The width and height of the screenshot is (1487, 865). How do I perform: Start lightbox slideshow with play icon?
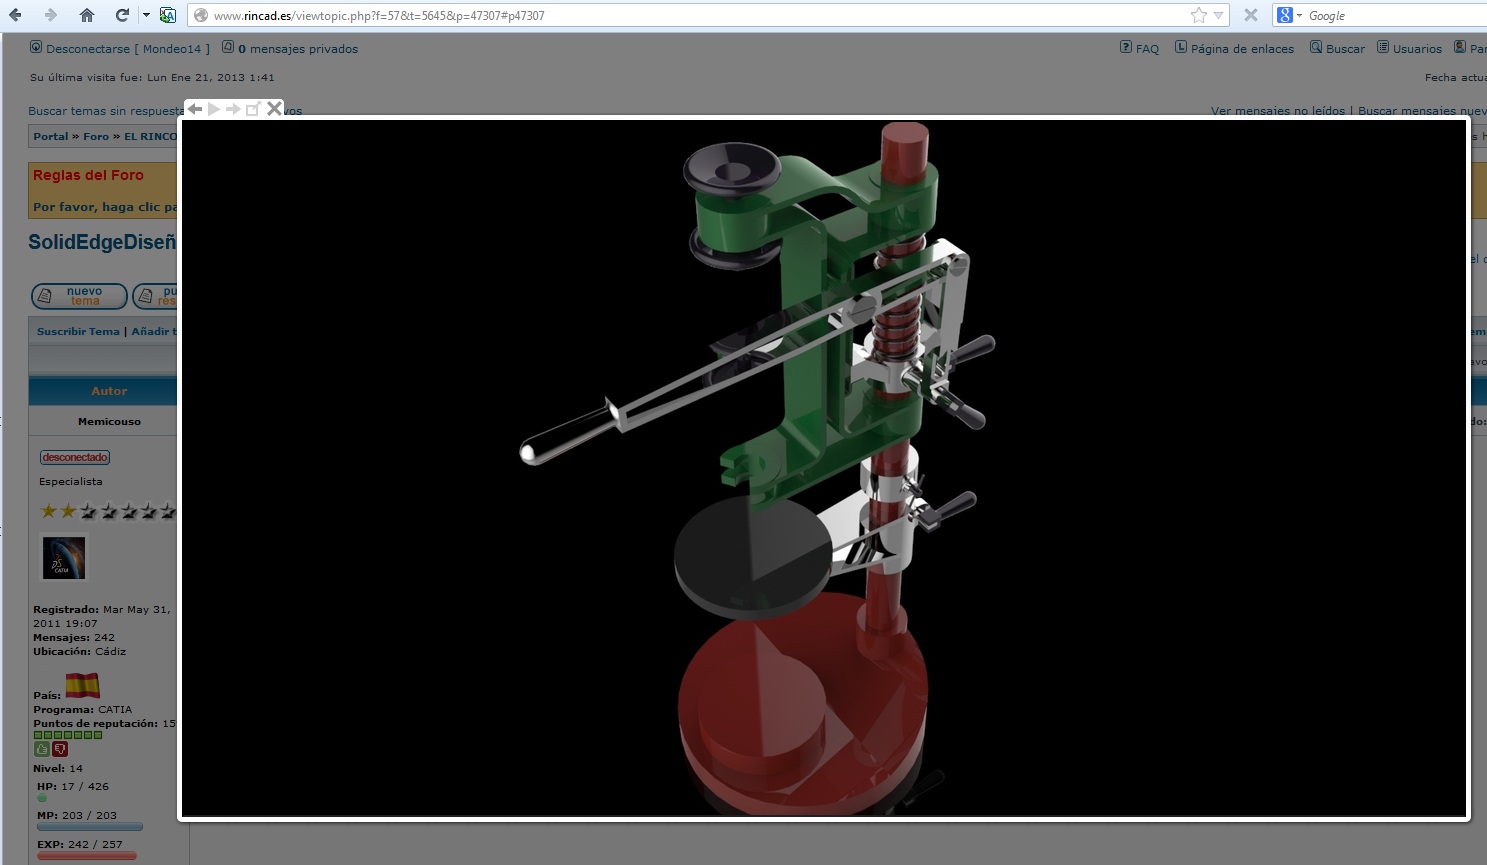[214, 108]
